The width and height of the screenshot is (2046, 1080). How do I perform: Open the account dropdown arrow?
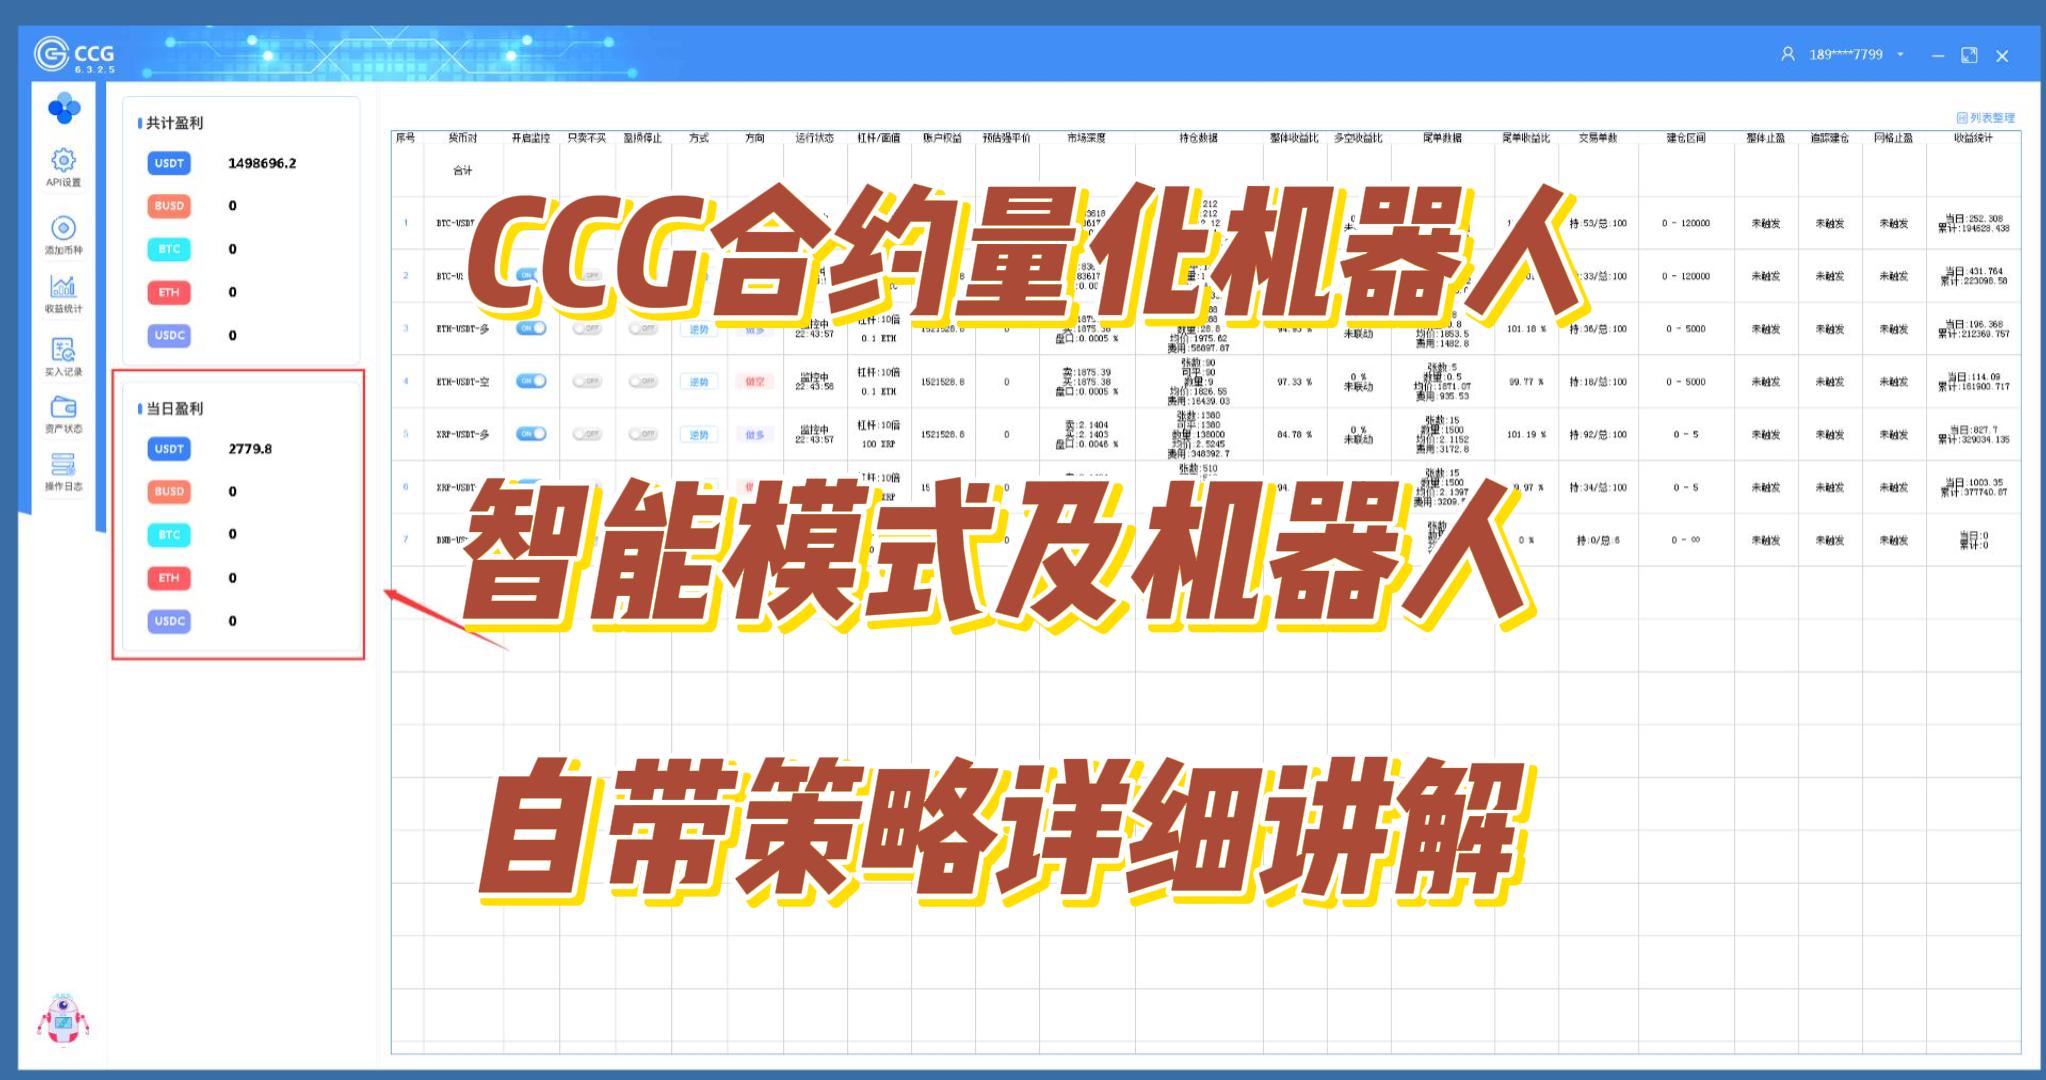click(x=1900, y=55)
